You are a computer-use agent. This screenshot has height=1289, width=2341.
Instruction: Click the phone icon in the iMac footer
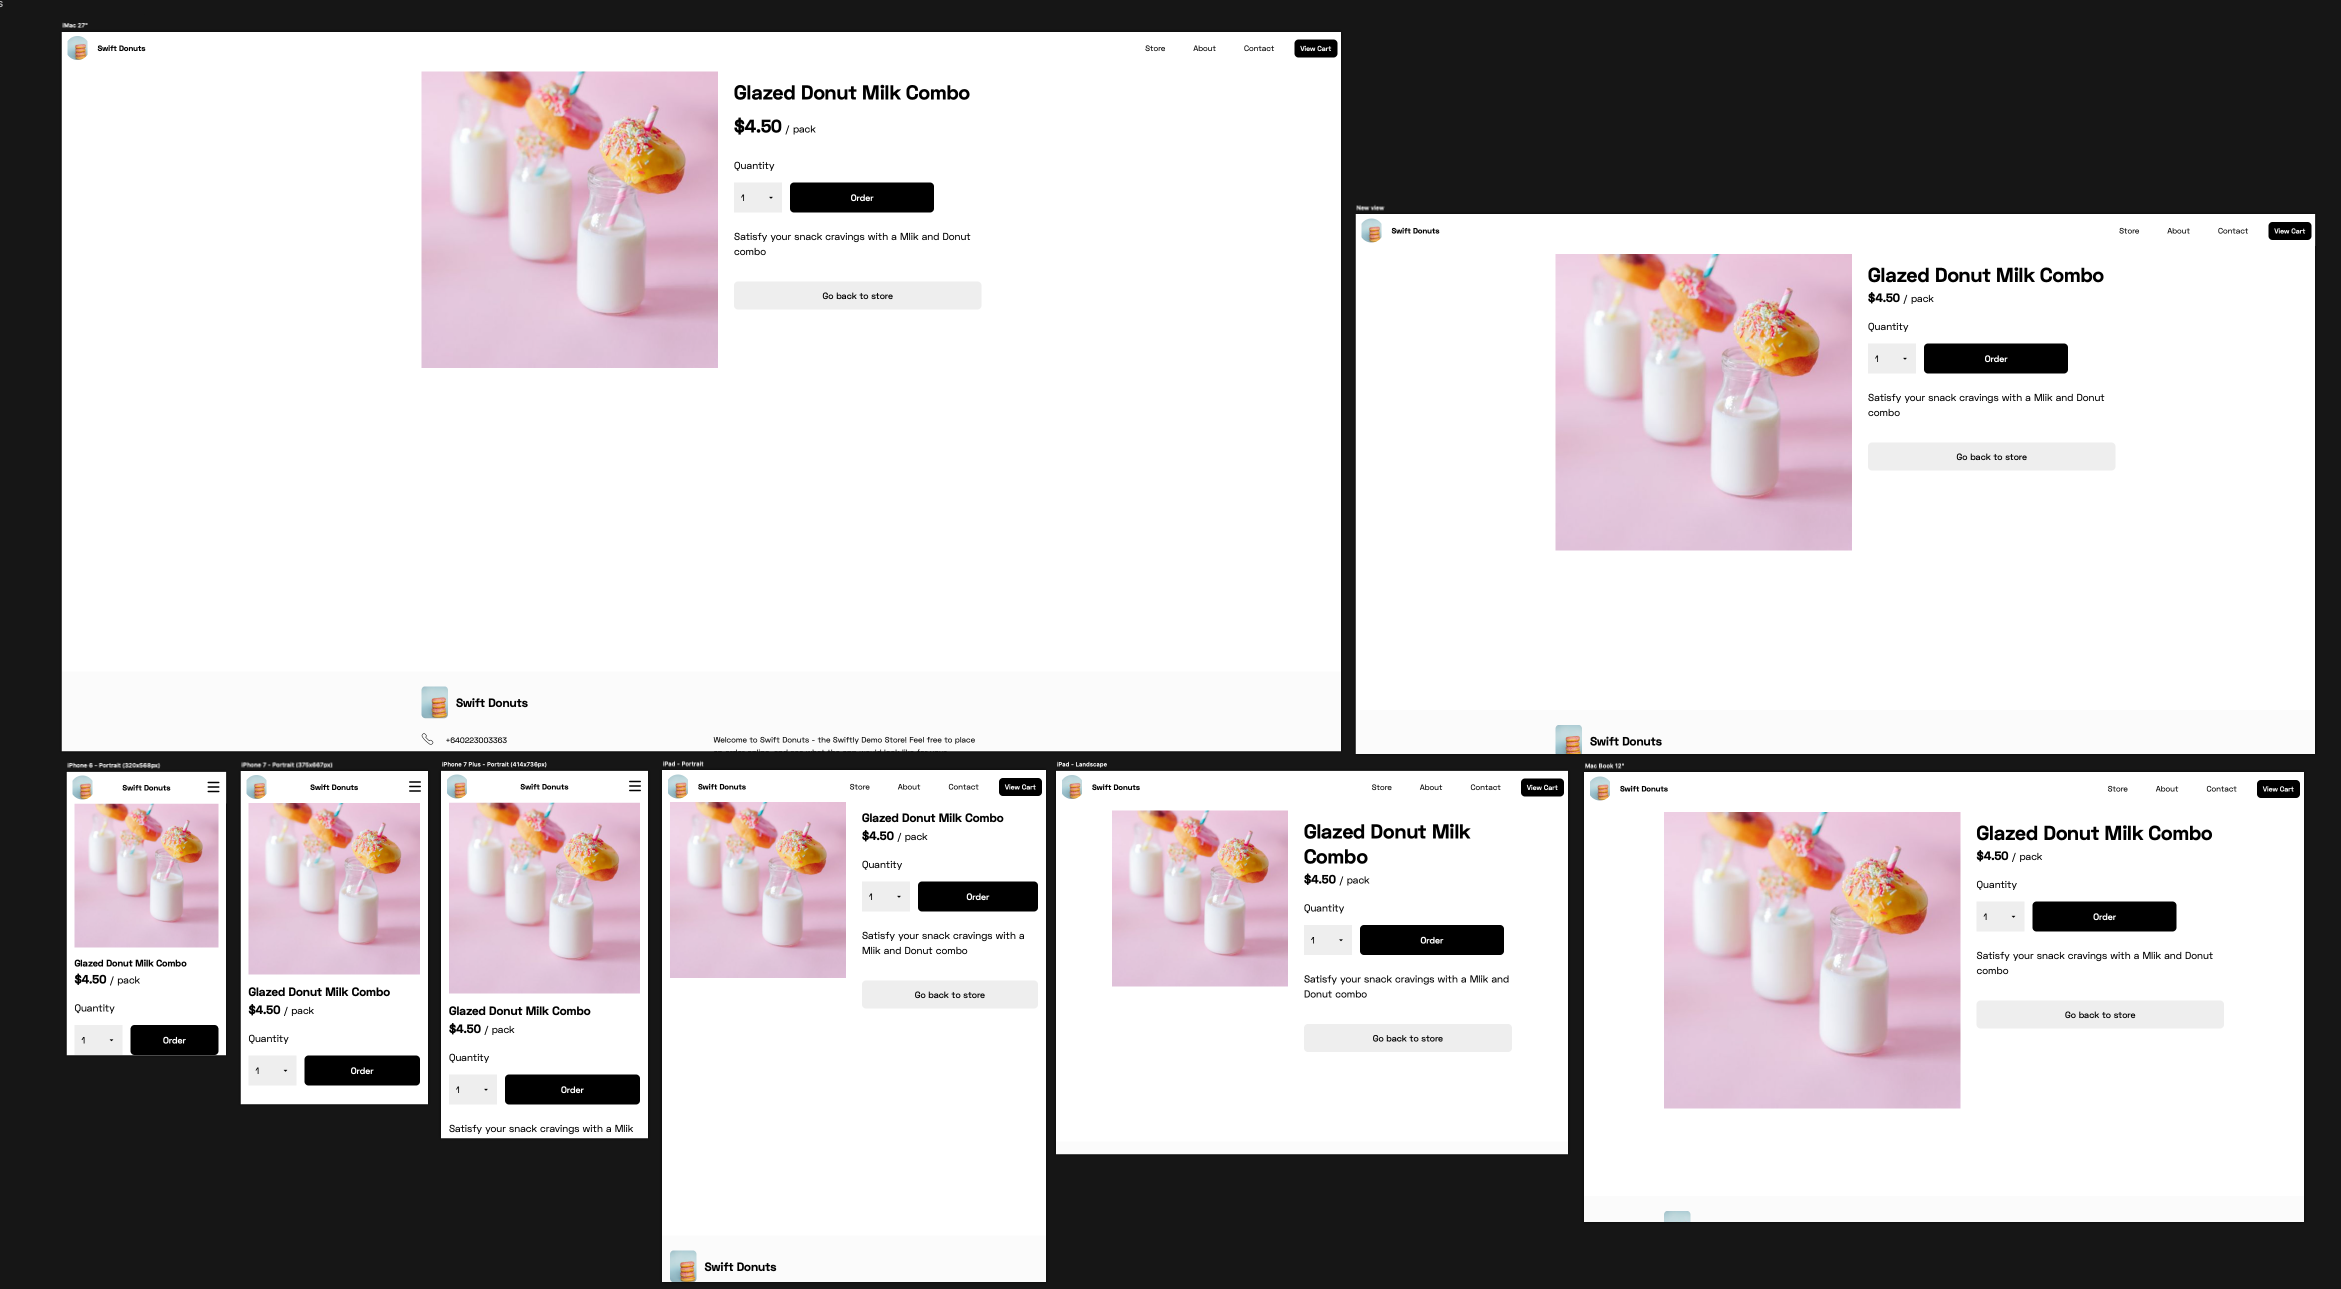click(429, 739)
